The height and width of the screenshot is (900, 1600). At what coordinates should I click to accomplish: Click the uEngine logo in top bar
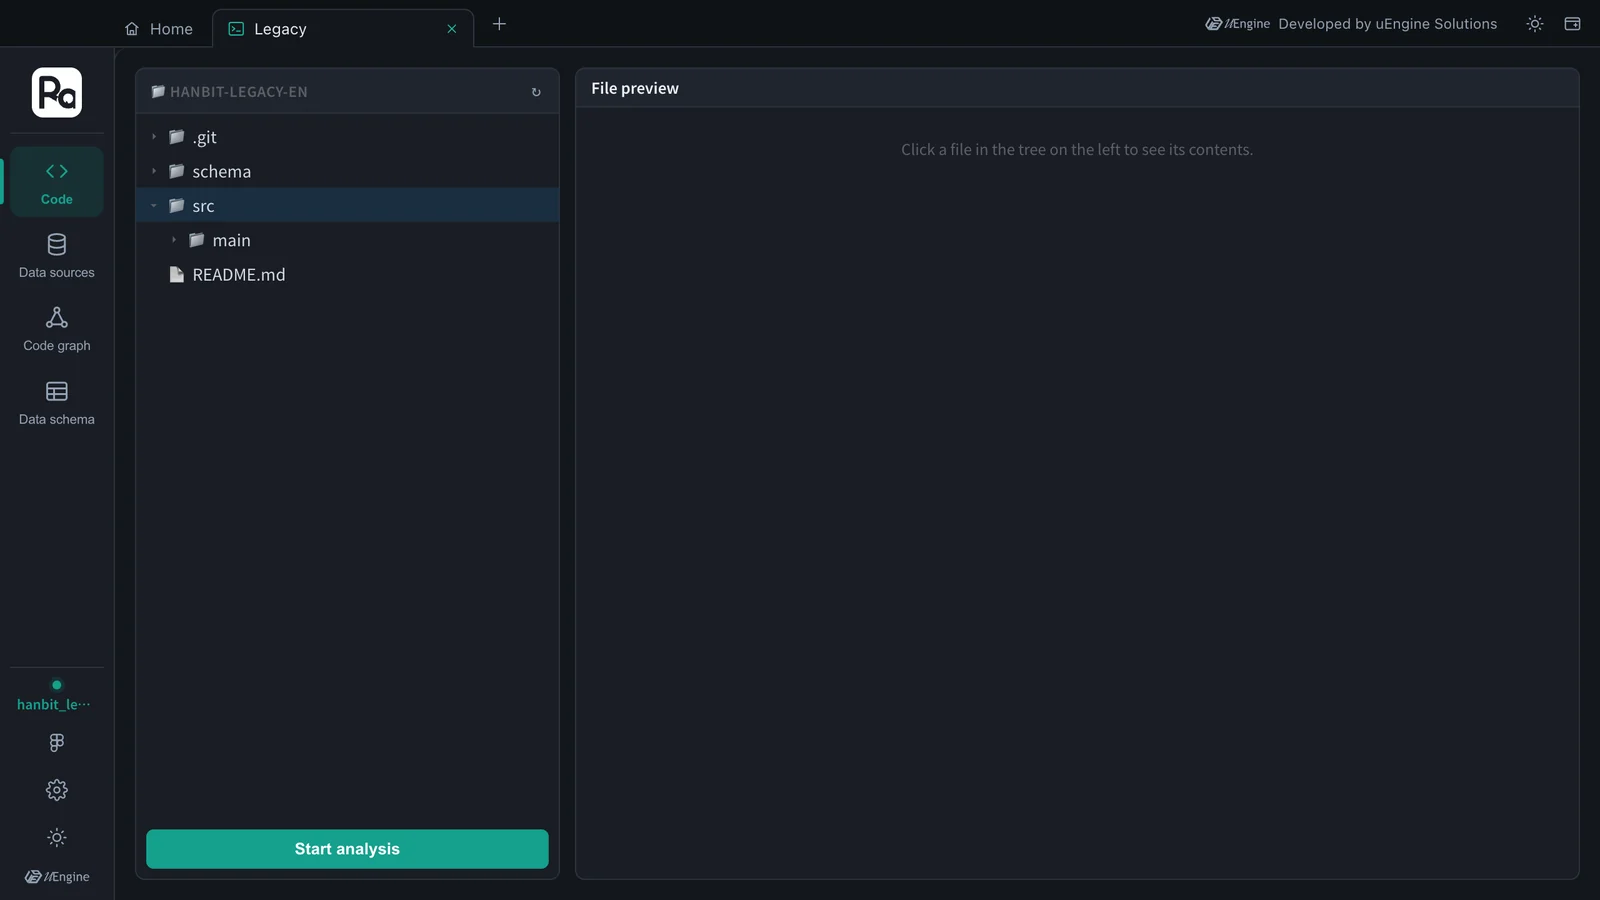[x=1237, y=24]
